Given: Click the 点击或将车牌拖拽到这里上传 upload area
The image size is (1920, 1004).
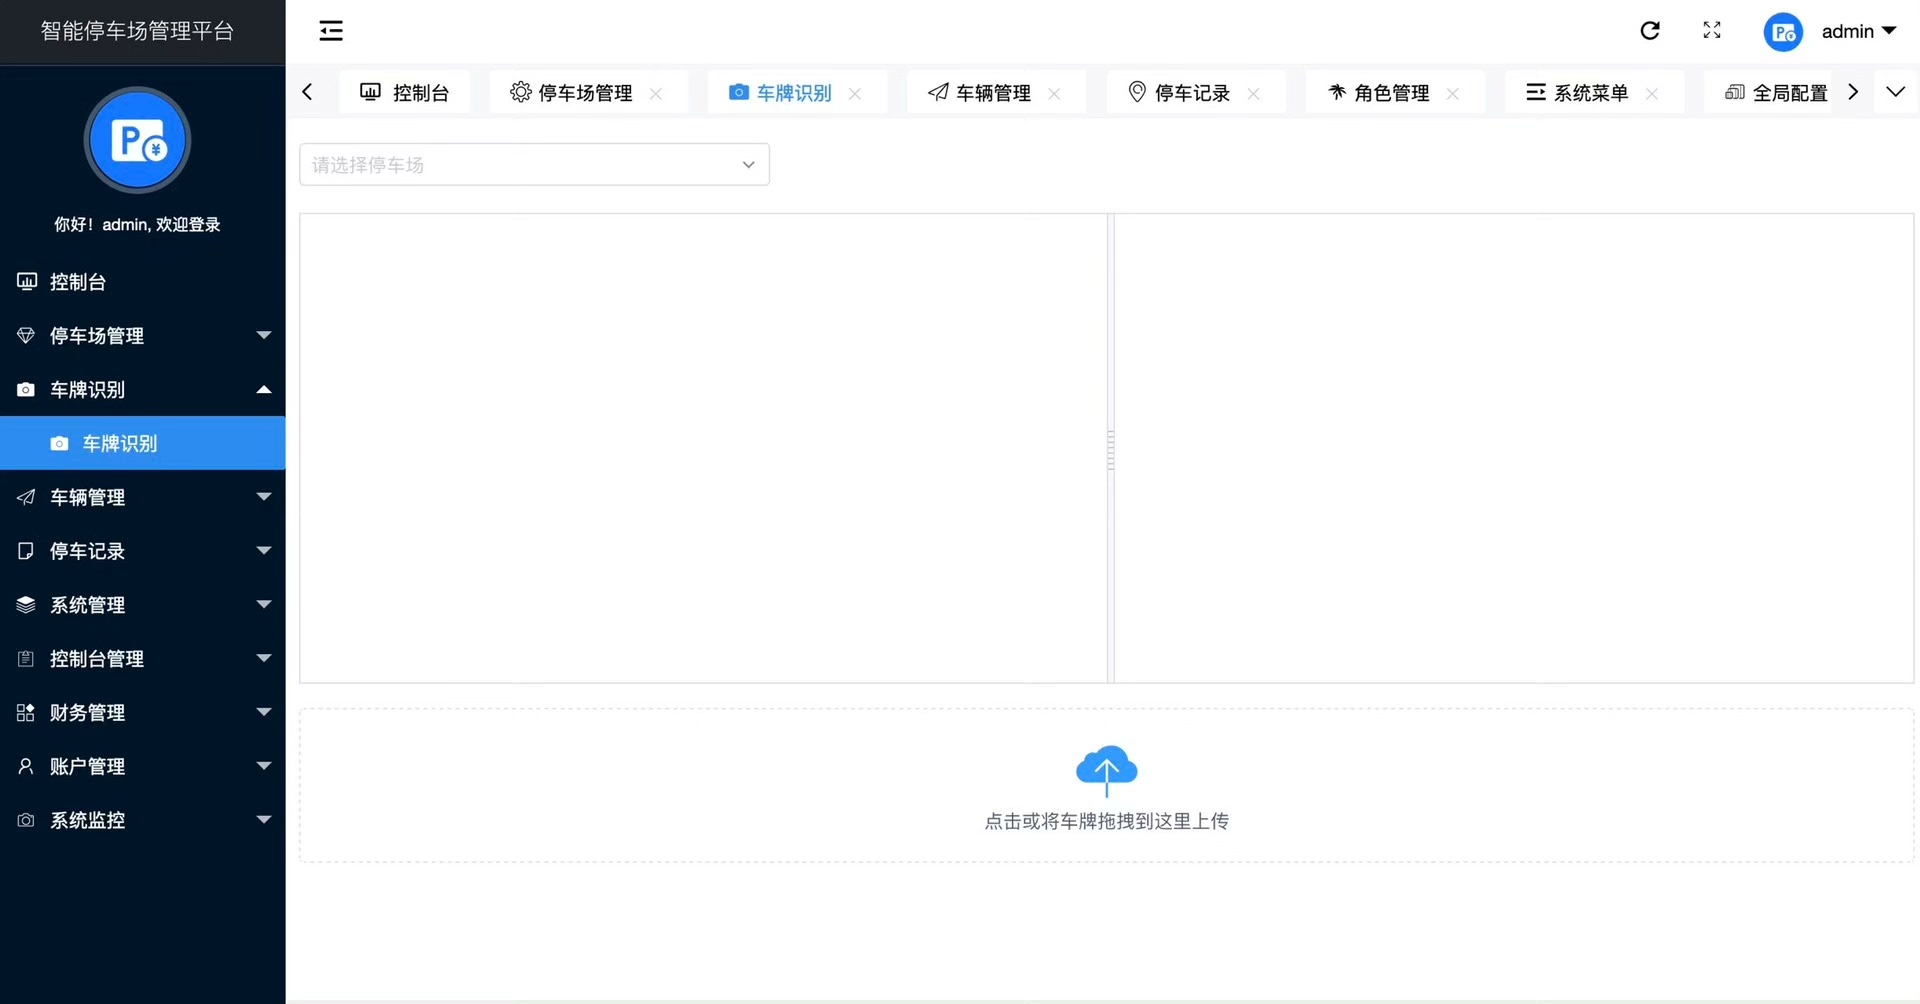Looking at the screenshot, I should click(1106, 786).
